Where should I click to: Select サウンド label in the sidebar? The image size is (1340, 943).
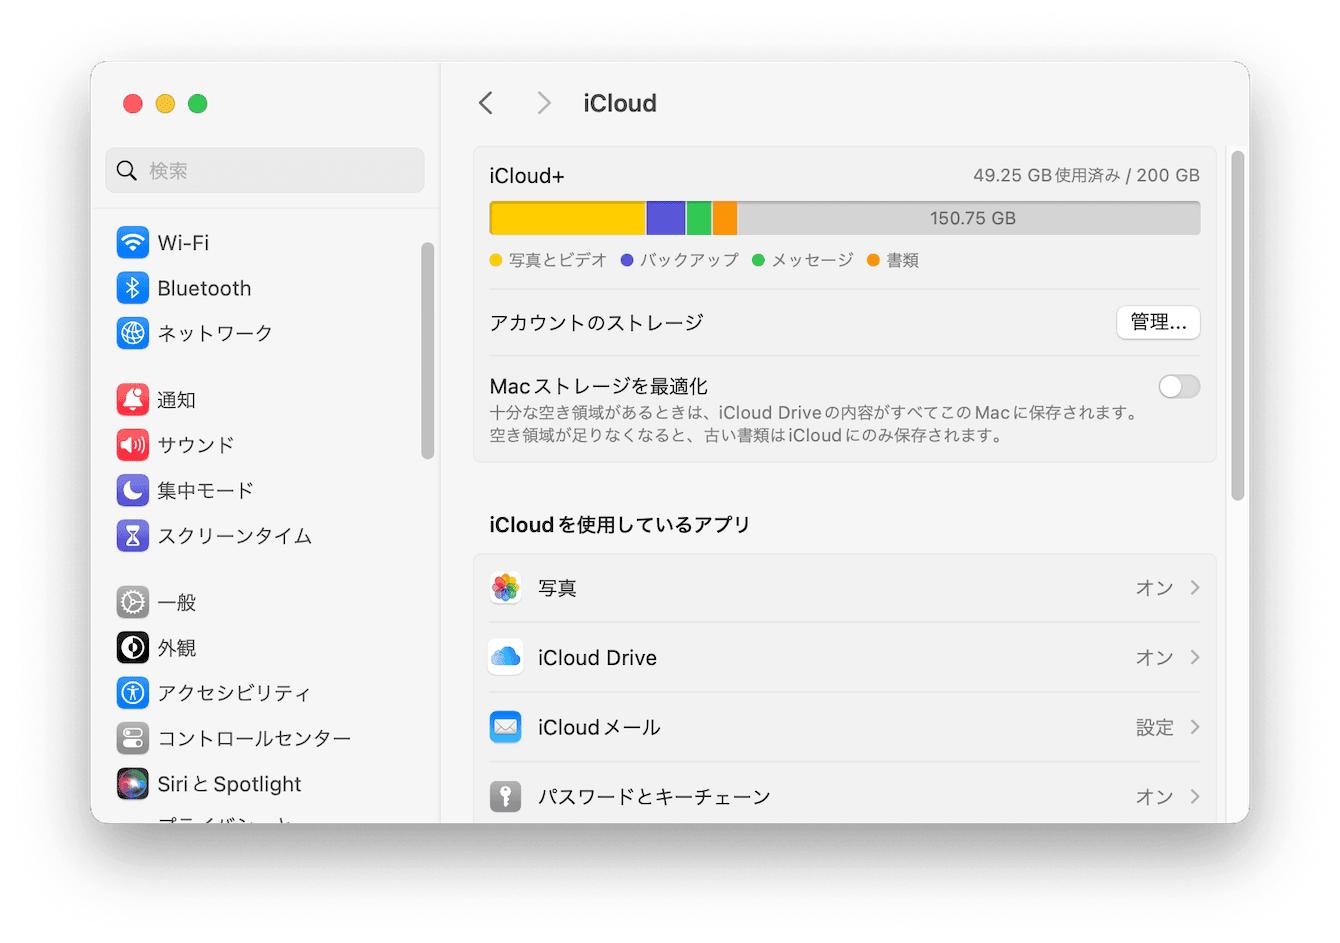click(x=196, y=445)
